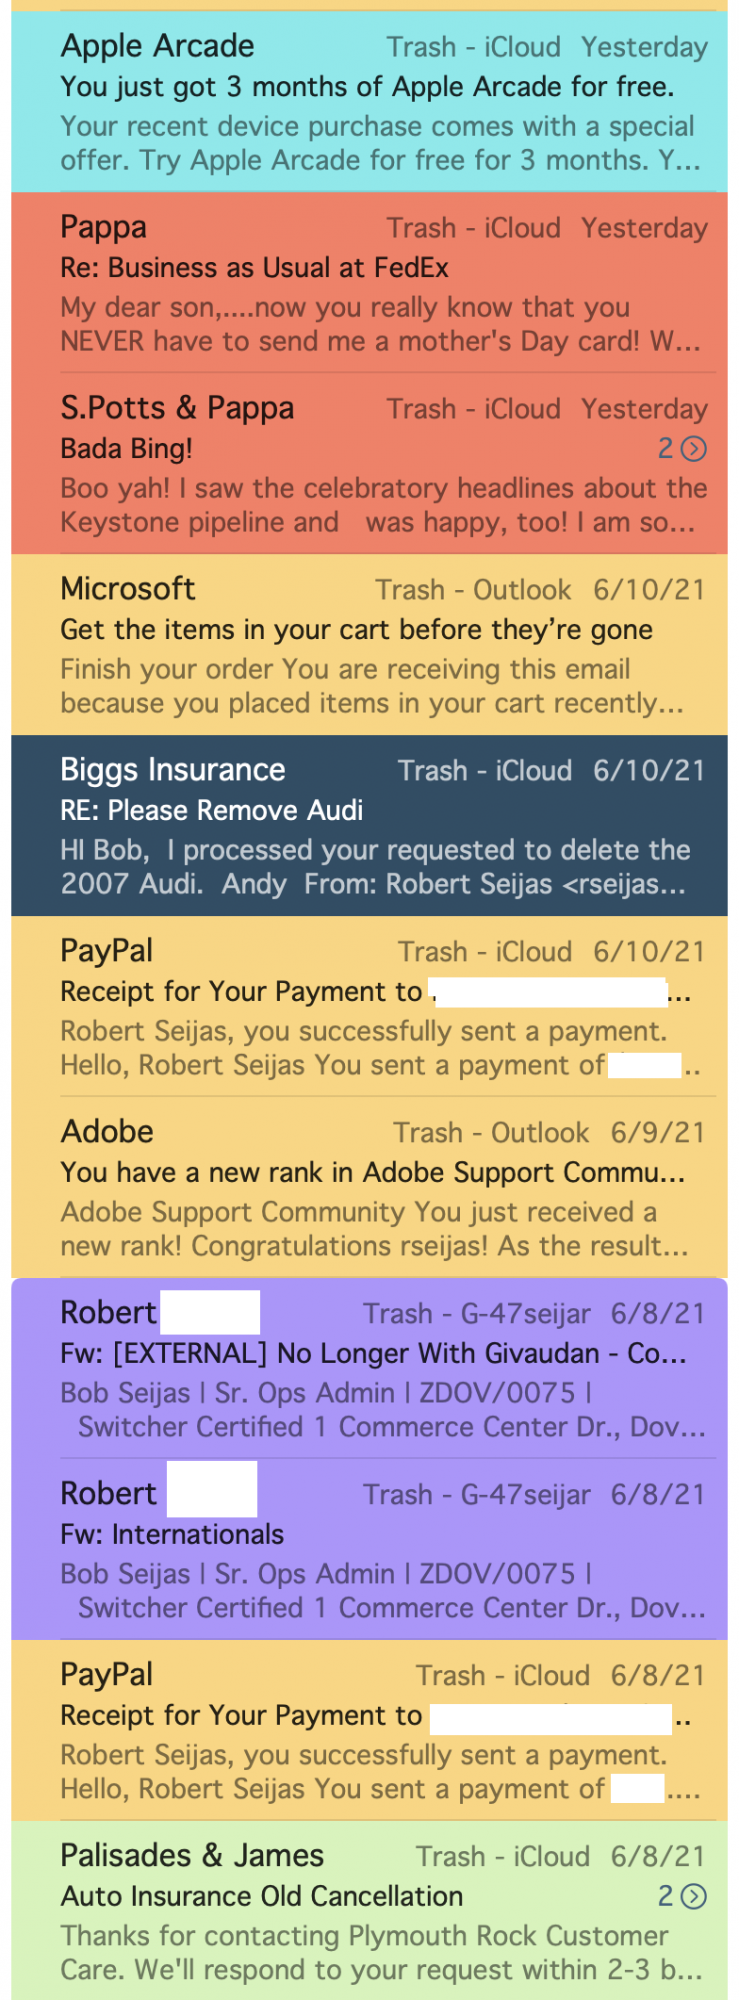
Task: Open Apple Arcade free months email
Action: (x=369, y=102)
